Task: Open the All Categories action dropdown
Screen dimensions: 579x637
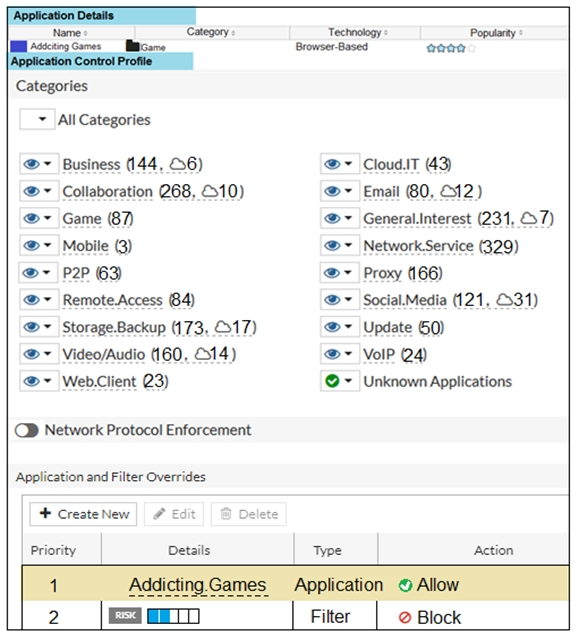Action: [37, 119]
